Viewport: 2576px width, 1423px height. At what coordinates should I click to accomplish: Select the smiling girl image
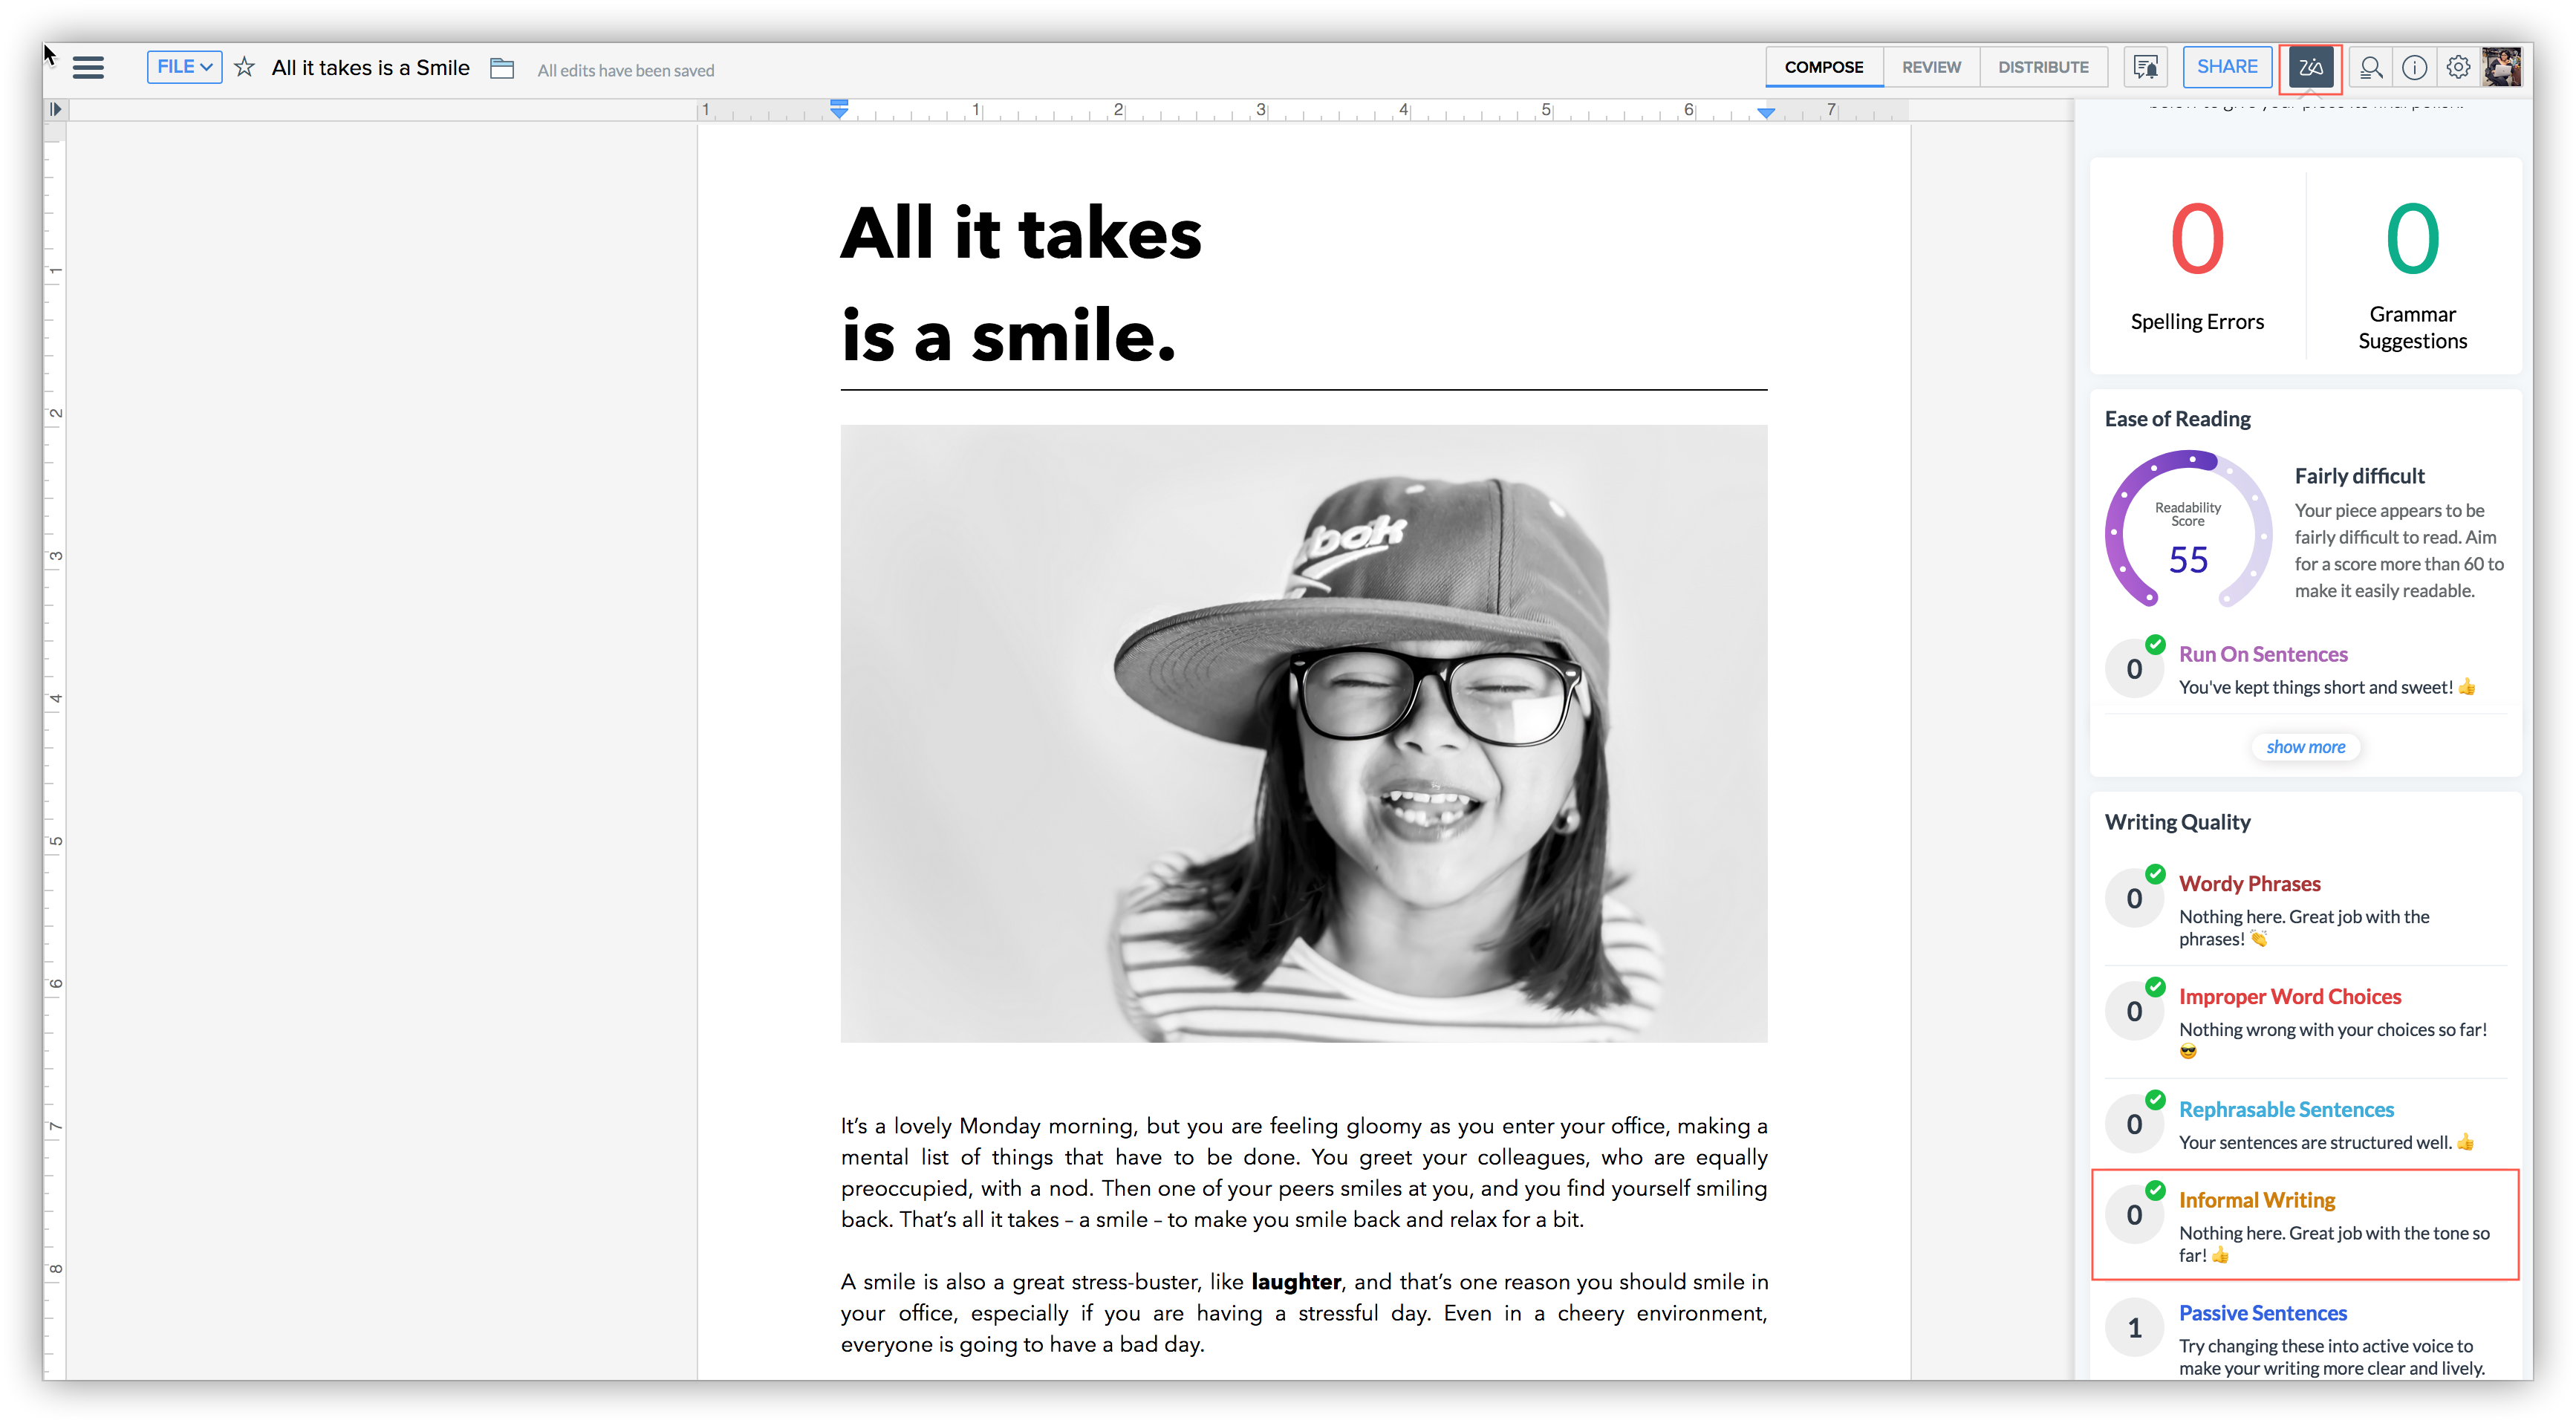tap(1303, 733)
